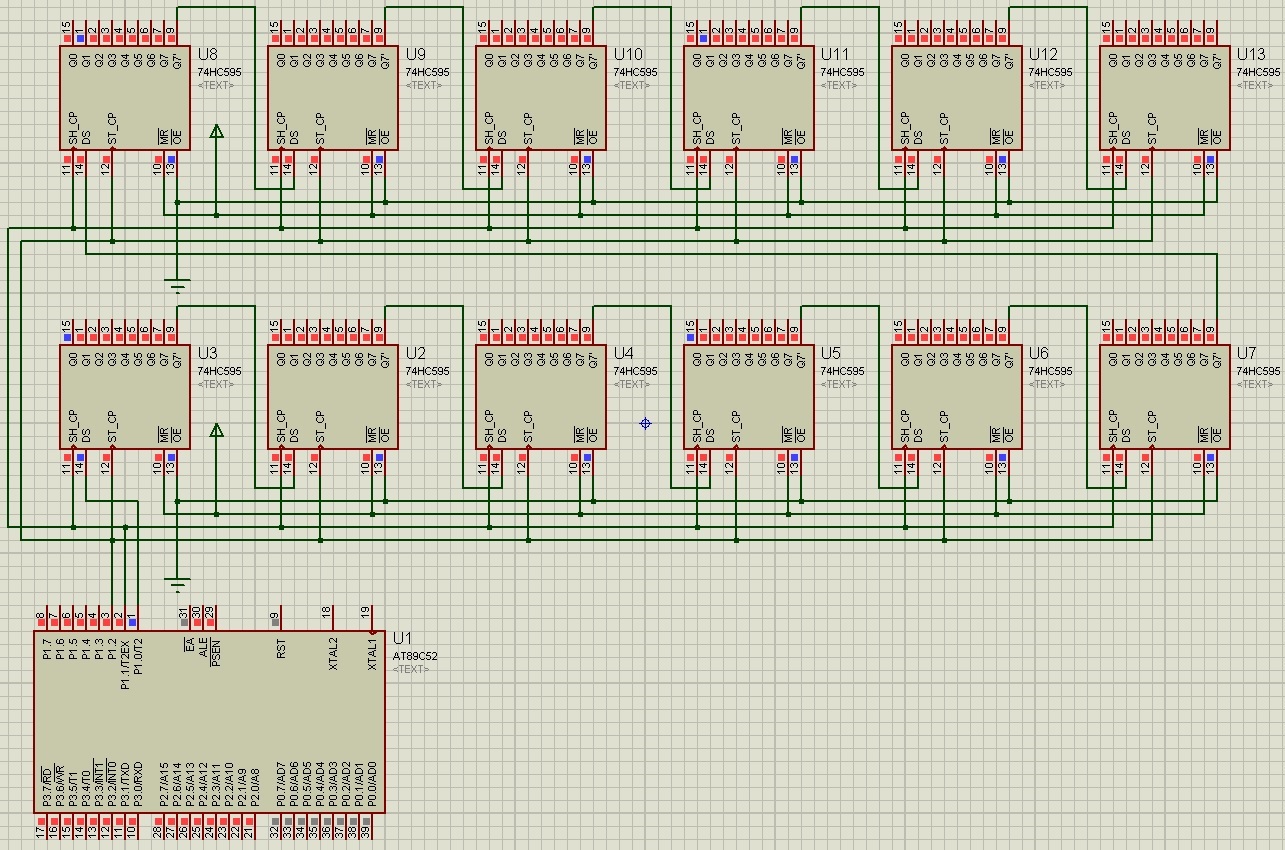Screen dimensions: 1285x850
Task: Click the XTAL1 pin label on U1
Action: (372, 654)
